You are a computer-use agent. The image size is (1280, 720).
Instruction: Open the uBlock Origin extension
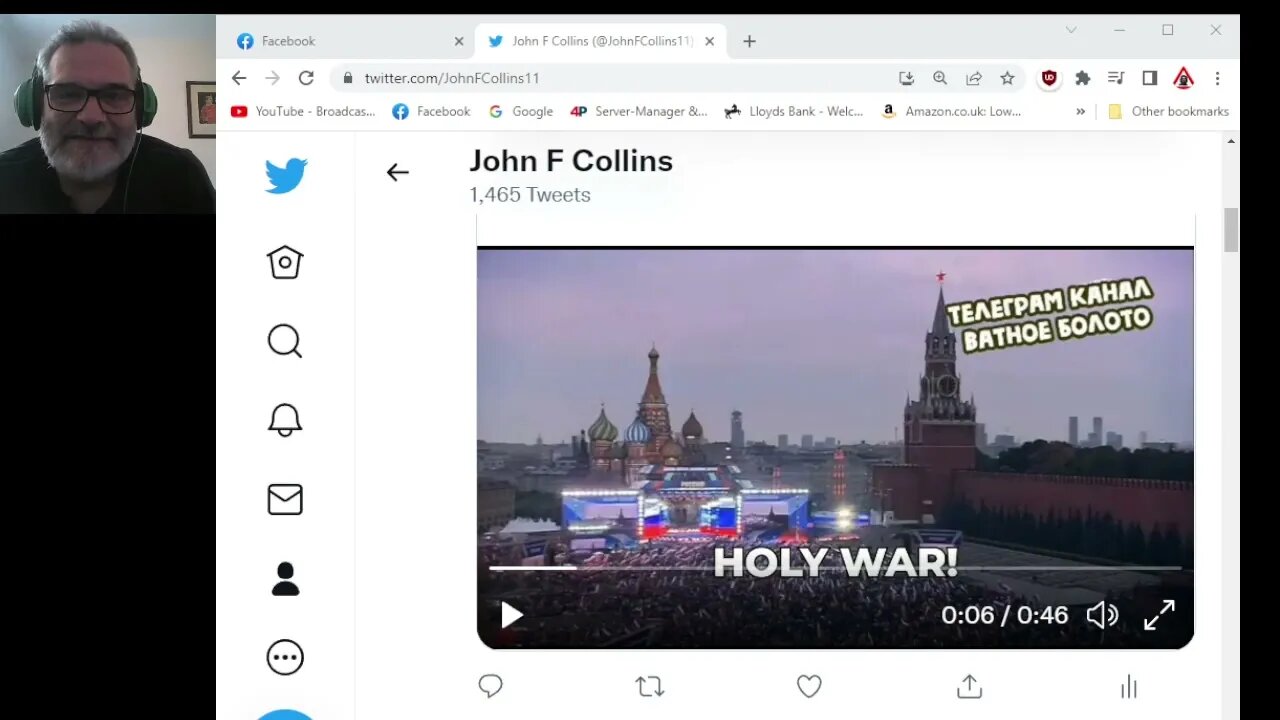pyautogui.click(x=1049, y=78)
